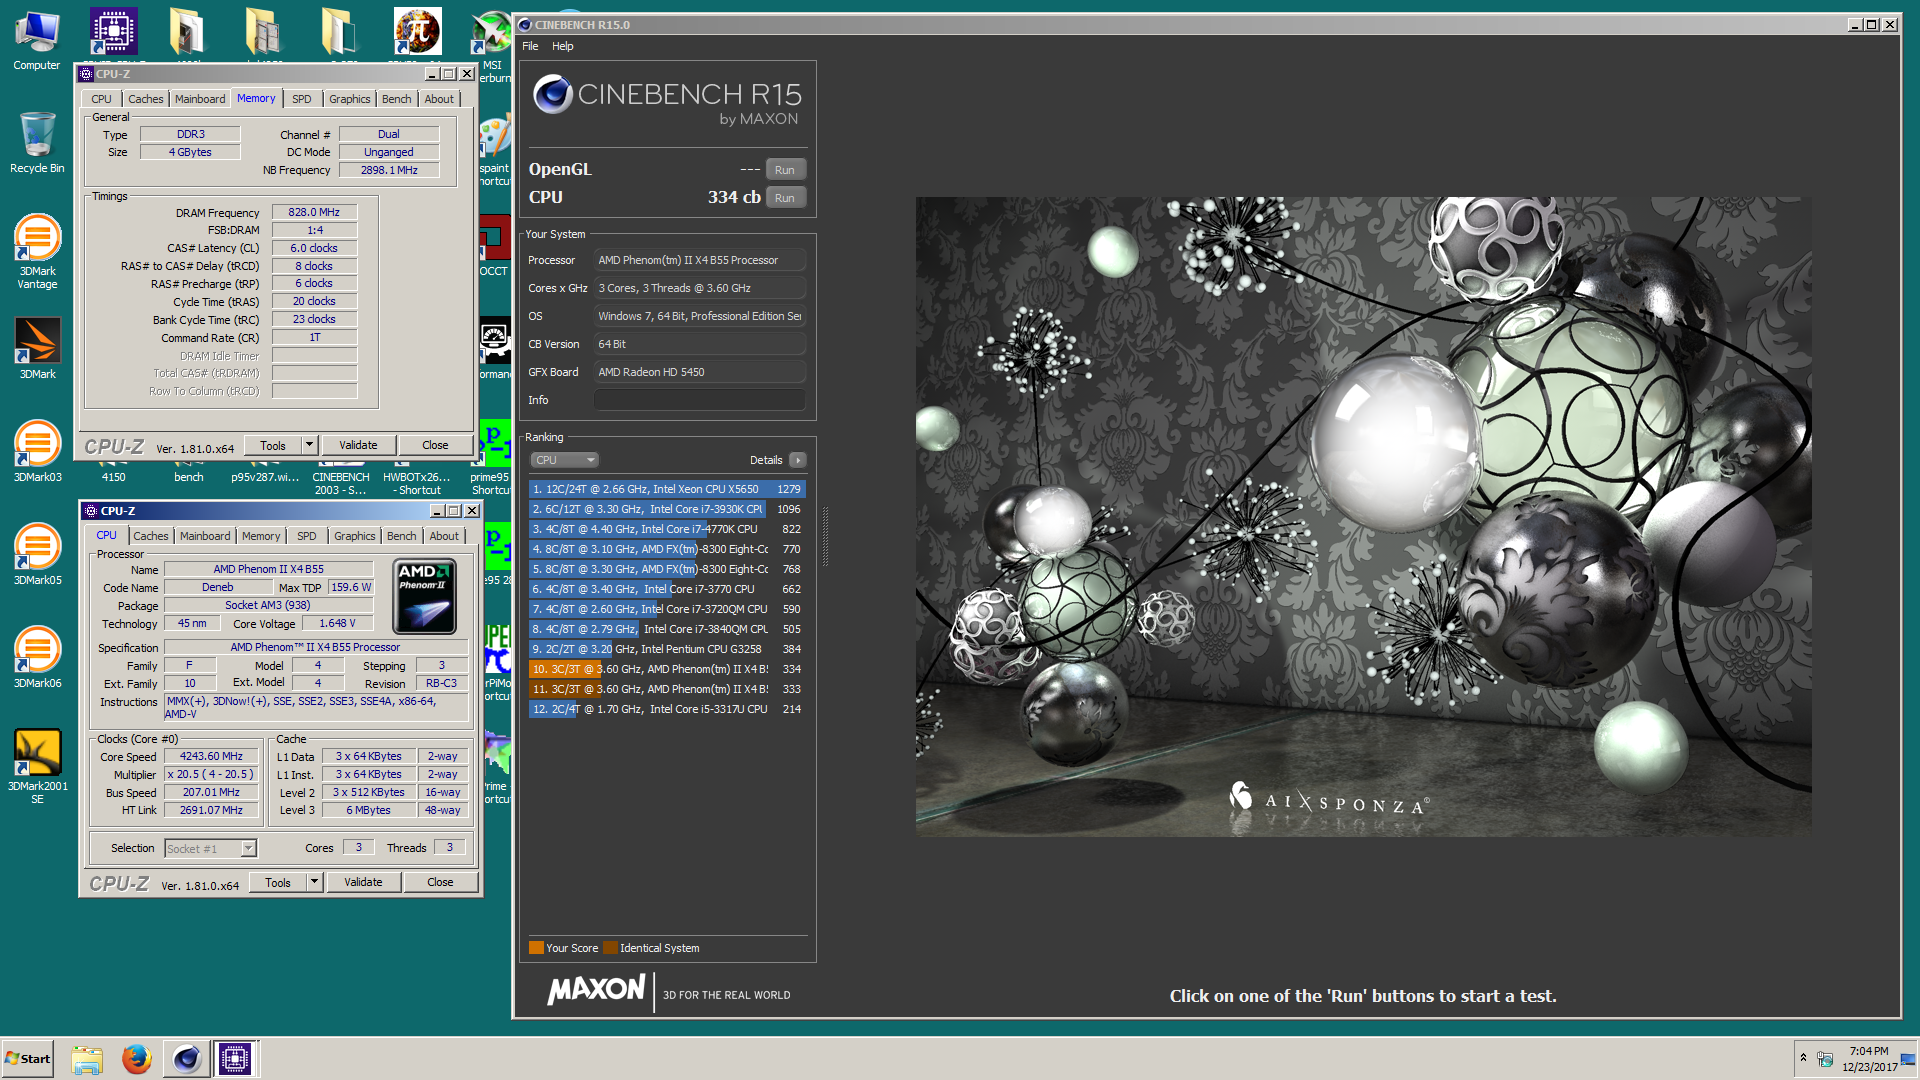Open About tab in lower CPU-Z window
Viewport: 1920px width, 1080px height.
pyautogui.click(x=444, y=536)
